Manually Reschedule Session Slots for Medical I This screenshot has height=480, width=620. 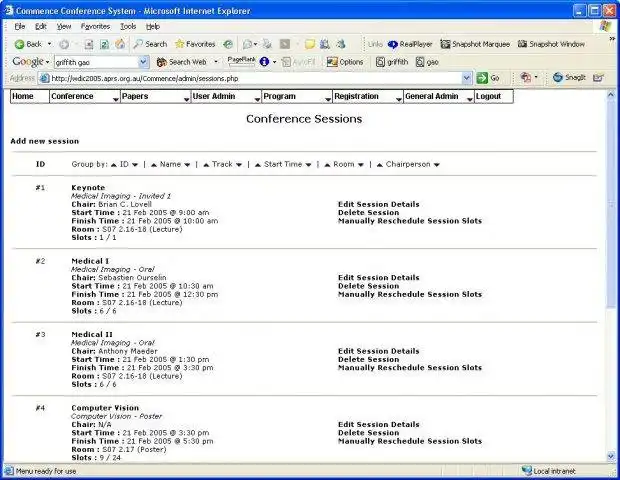410,294
